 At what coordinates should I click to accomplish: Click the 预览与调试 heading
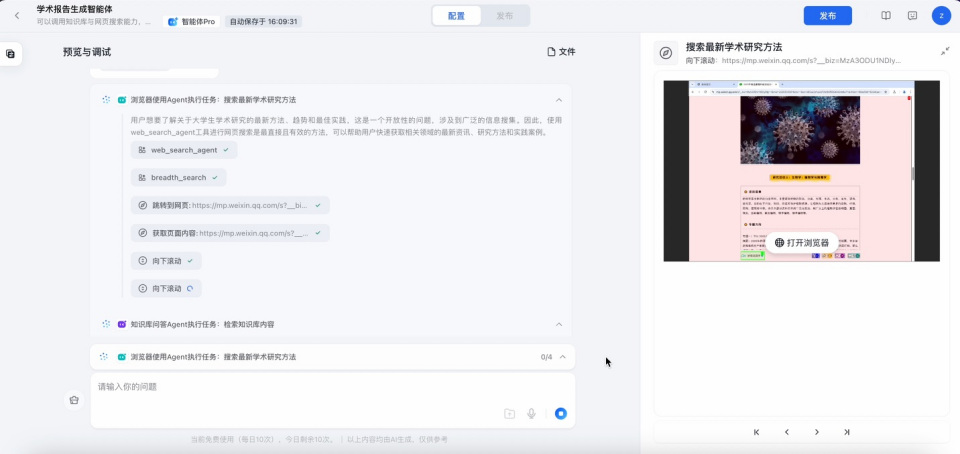click(x=87, y=52)
